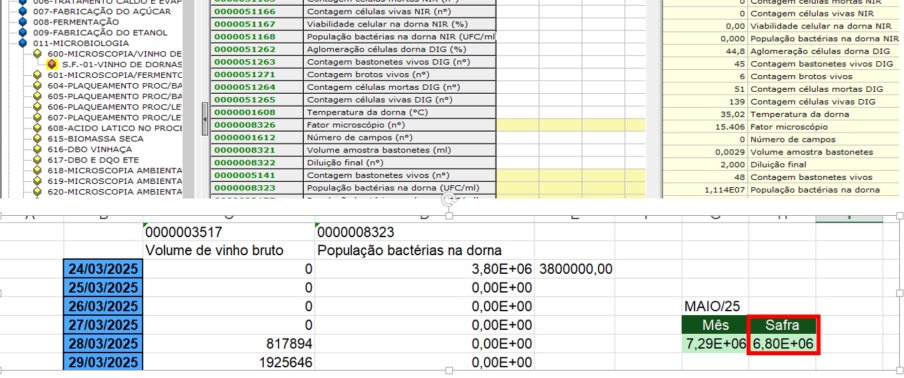Select code 0000001608 in the table
904x378 pixels.
(x=257, y=112)
